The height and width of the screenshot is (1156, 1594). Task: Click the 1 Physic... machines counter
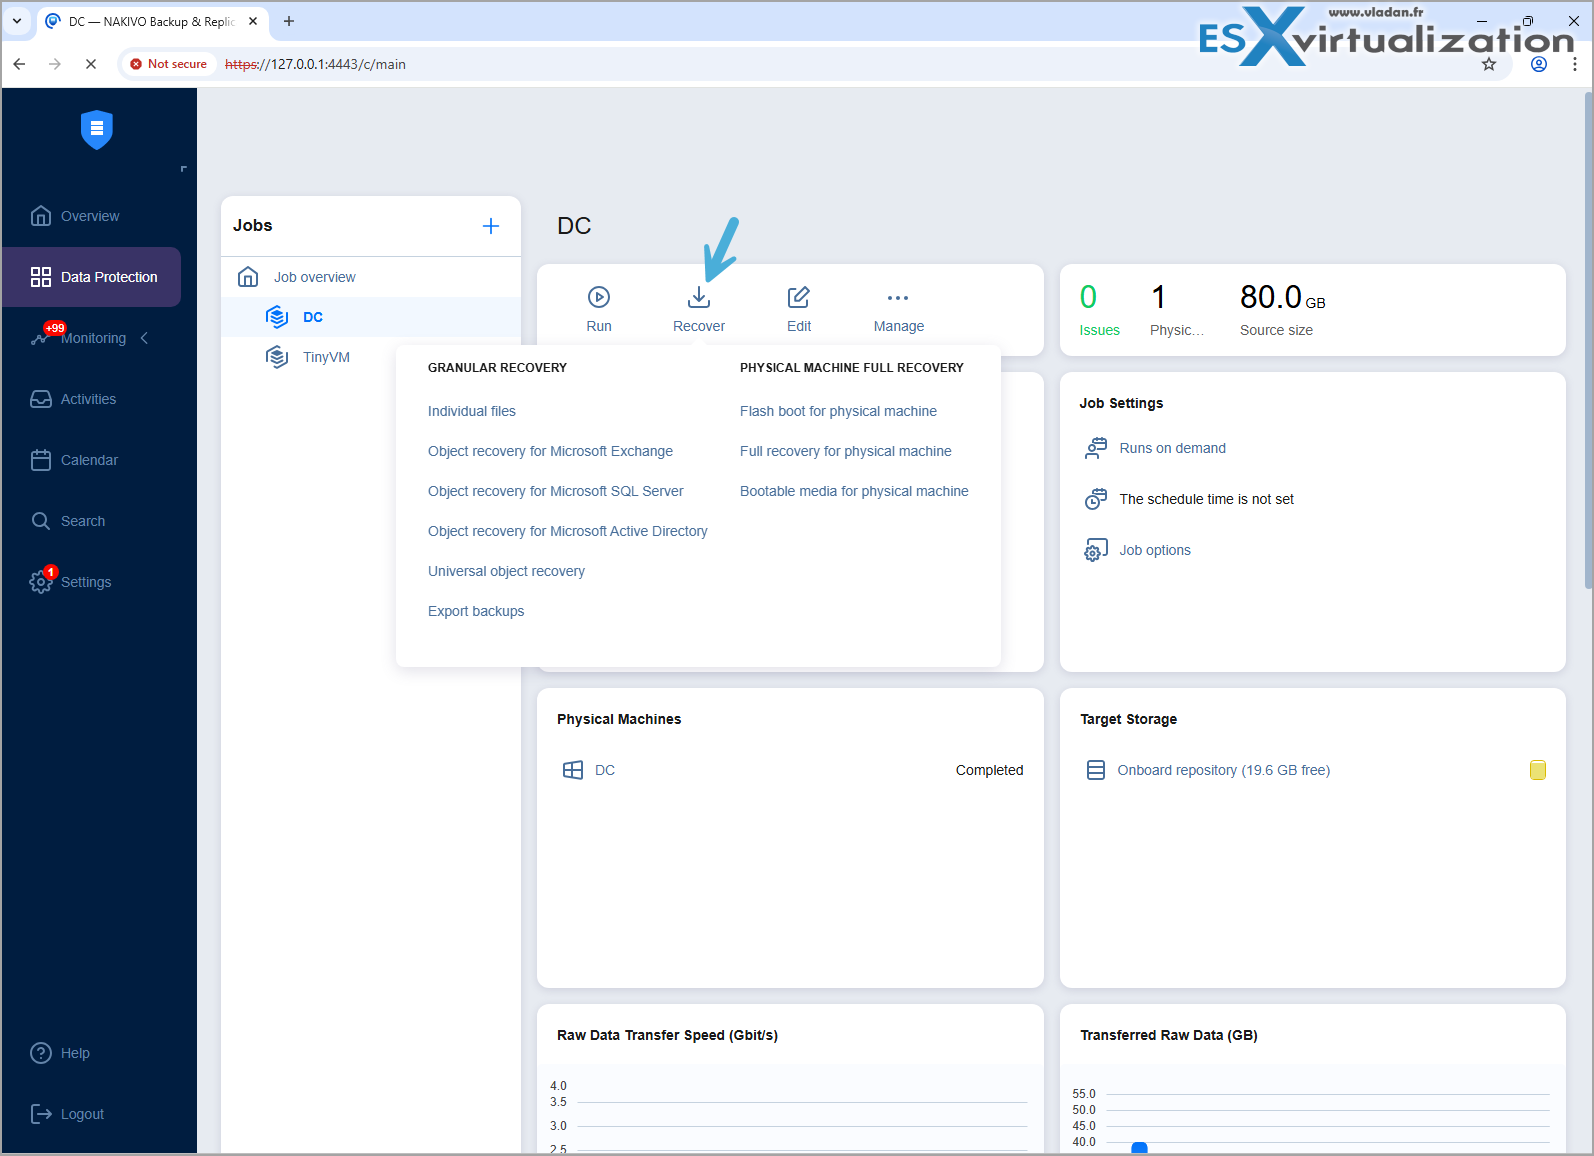[x=1176, y=310]
